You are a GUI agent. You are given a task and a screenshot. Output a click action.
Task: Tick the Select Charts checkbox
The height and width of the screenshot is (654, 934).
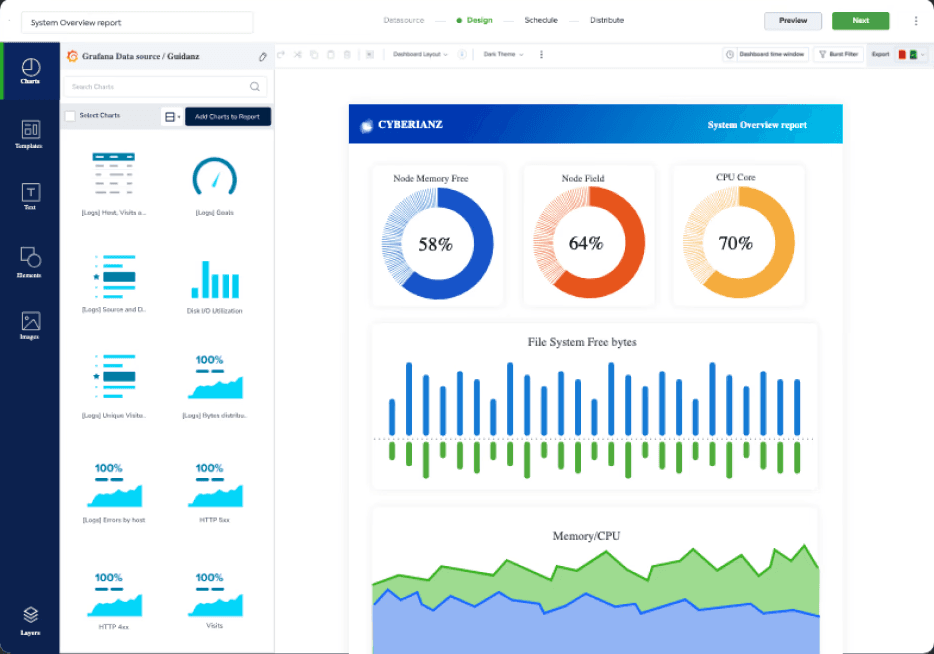coord(70,116)
